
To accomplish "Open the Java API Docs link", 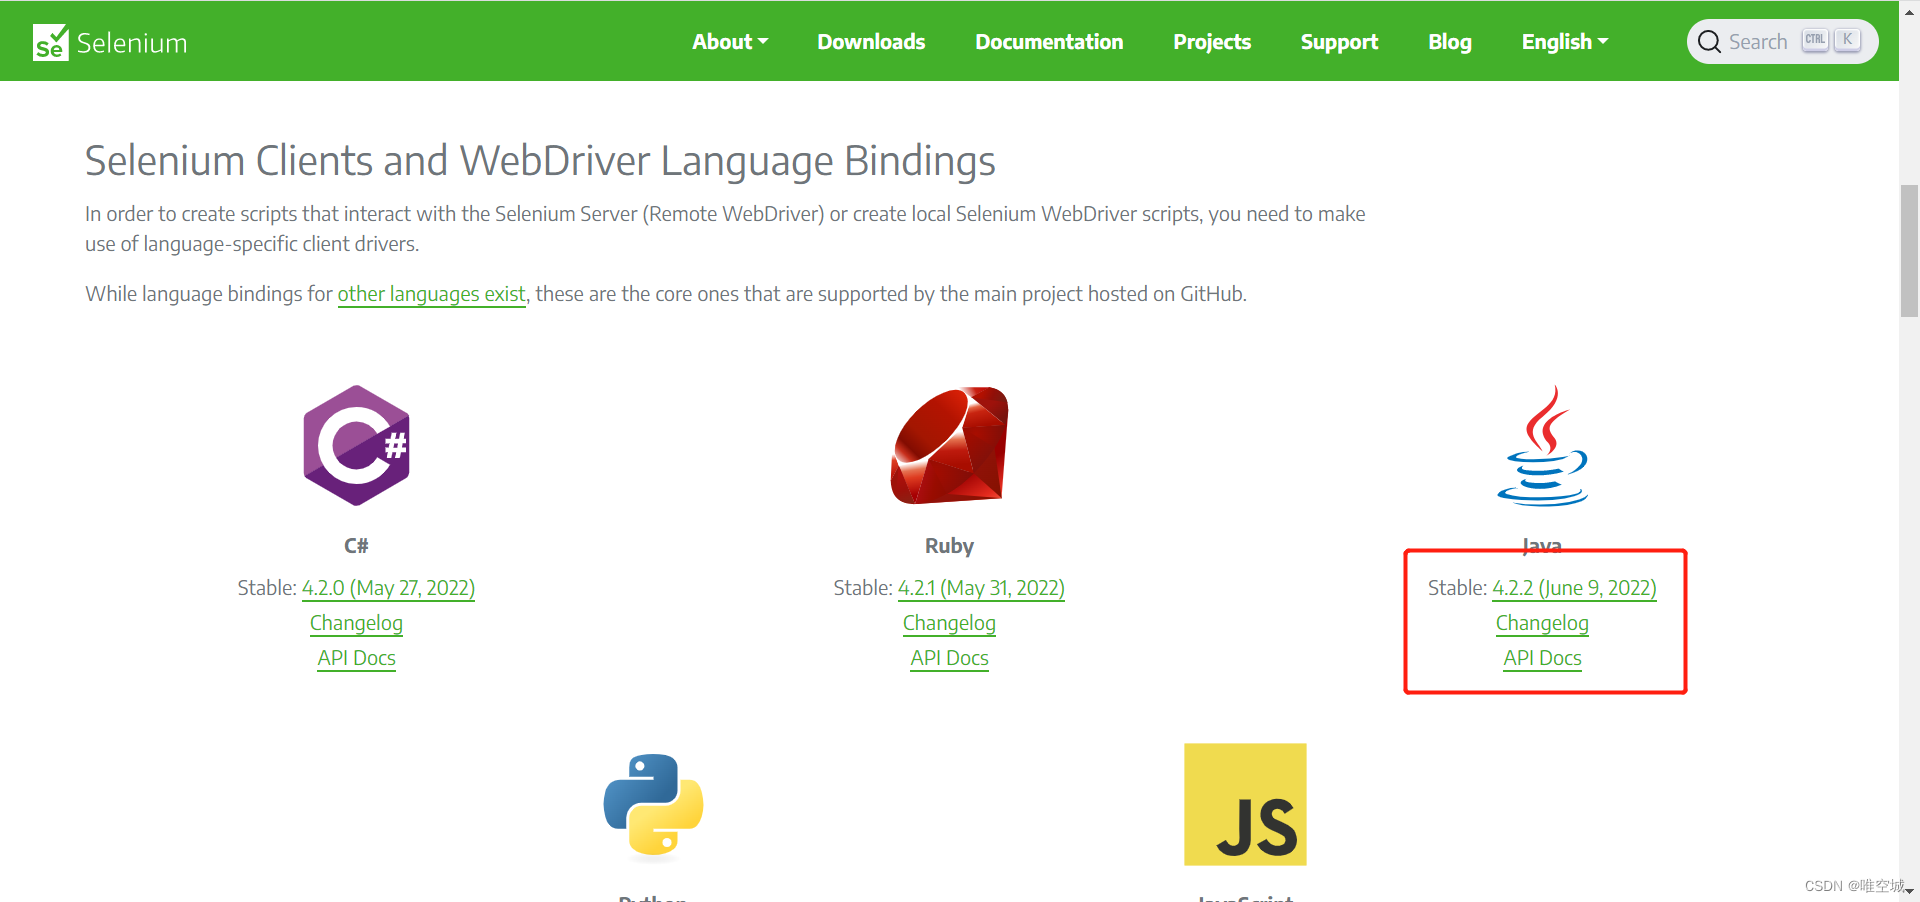I will [1542, 658].
